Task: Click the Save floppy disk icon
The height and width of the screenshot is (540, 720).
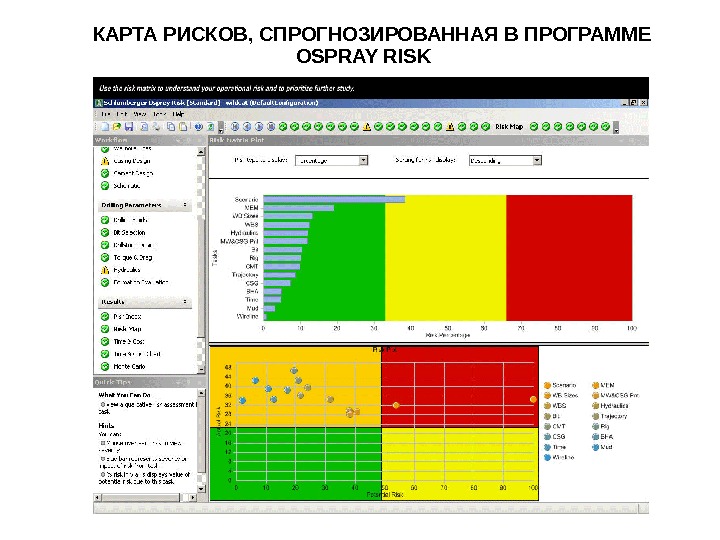Action: pyautogui.click(x=129, y=127)
